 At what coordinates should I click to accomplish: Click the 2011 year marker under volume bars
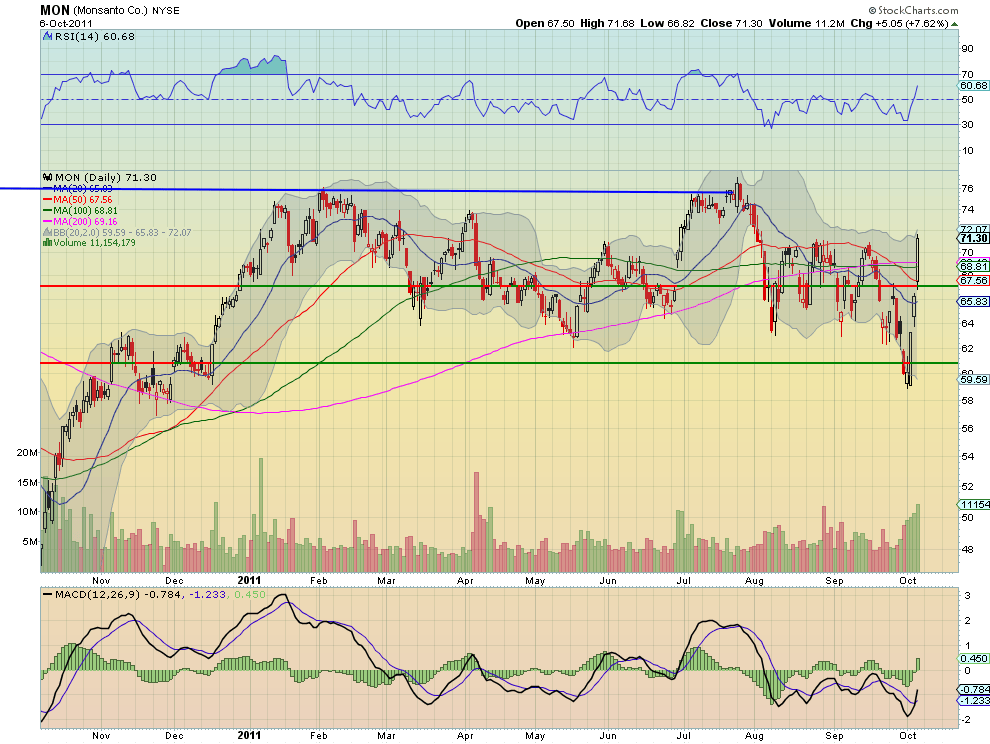click(249, 580)
